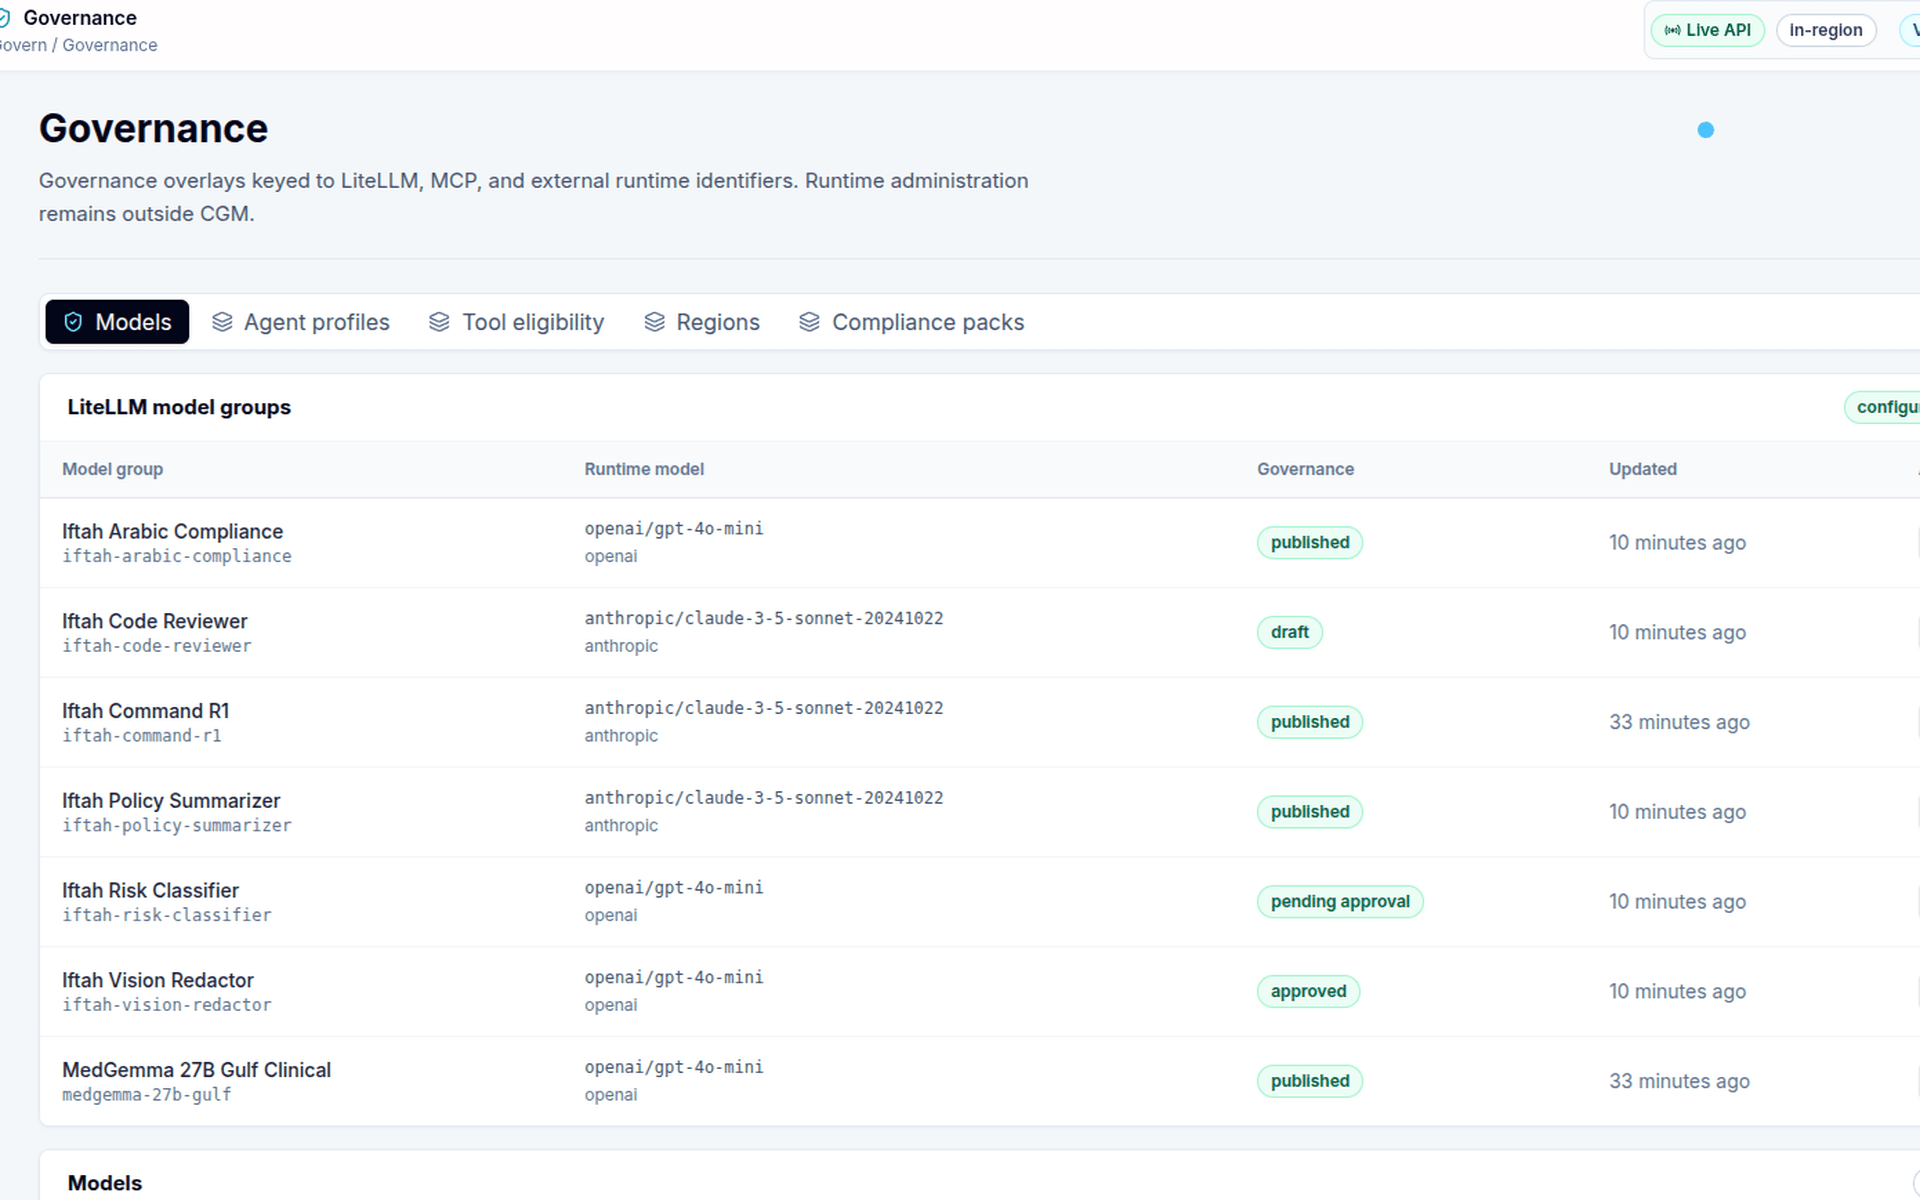
Task: Click the iftah-risk-classifier identifier
Action: tap(167, 915)
